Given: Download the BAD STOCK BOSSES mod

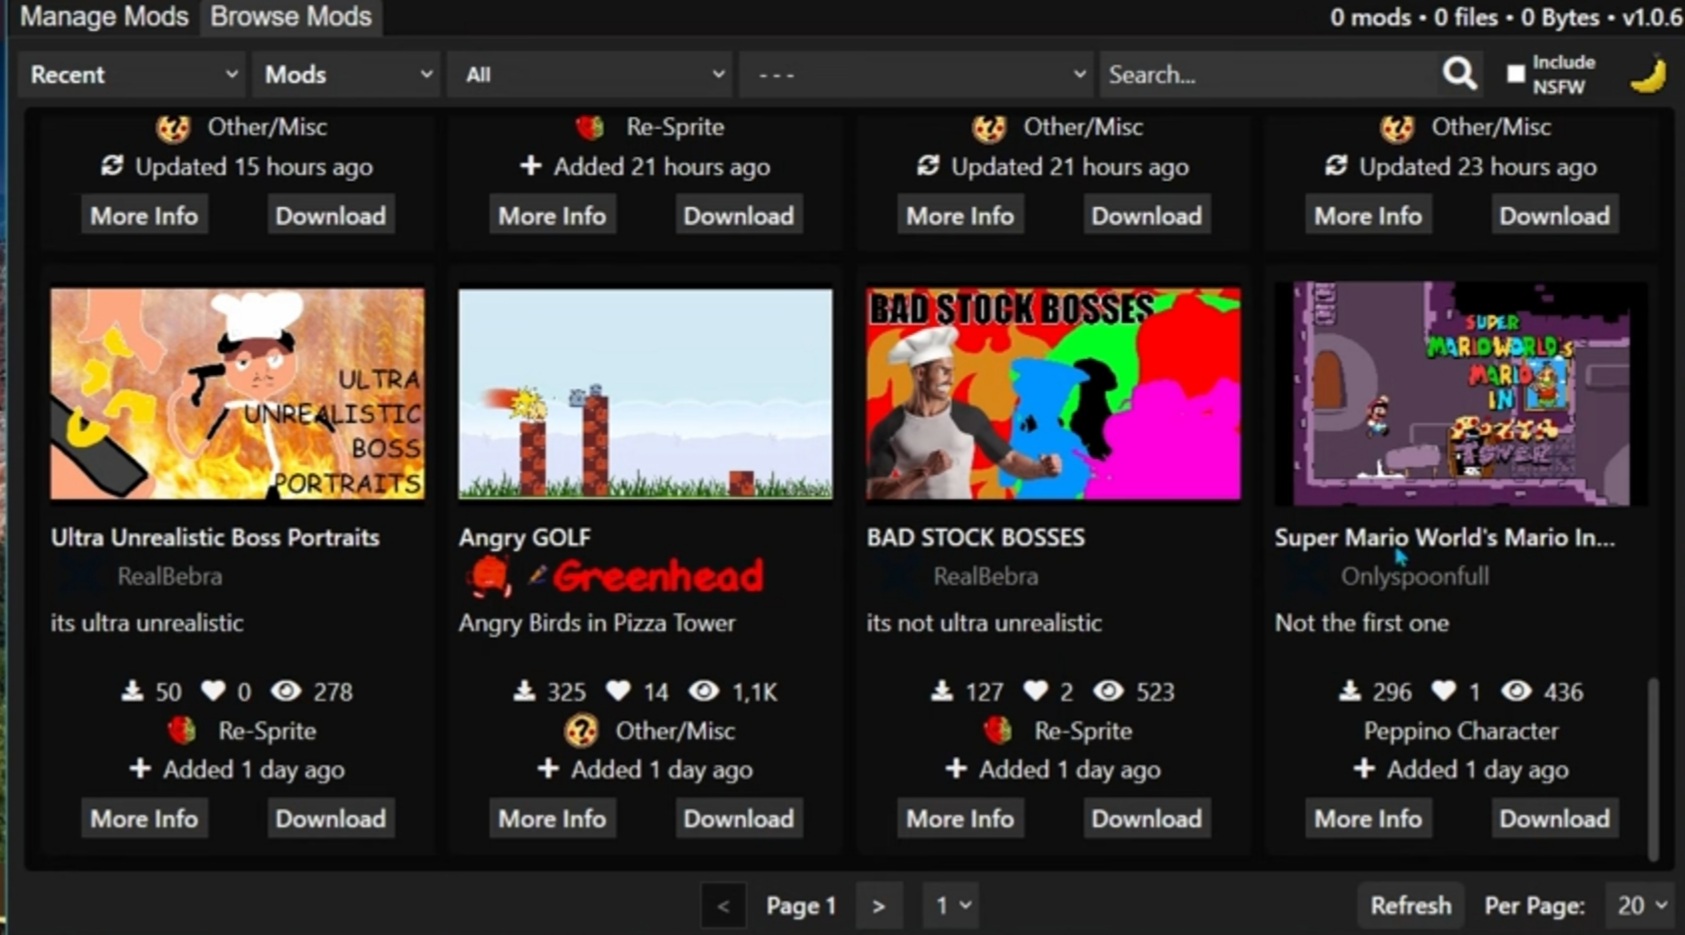Looking at the screenshot, I should pos(1146,818).
